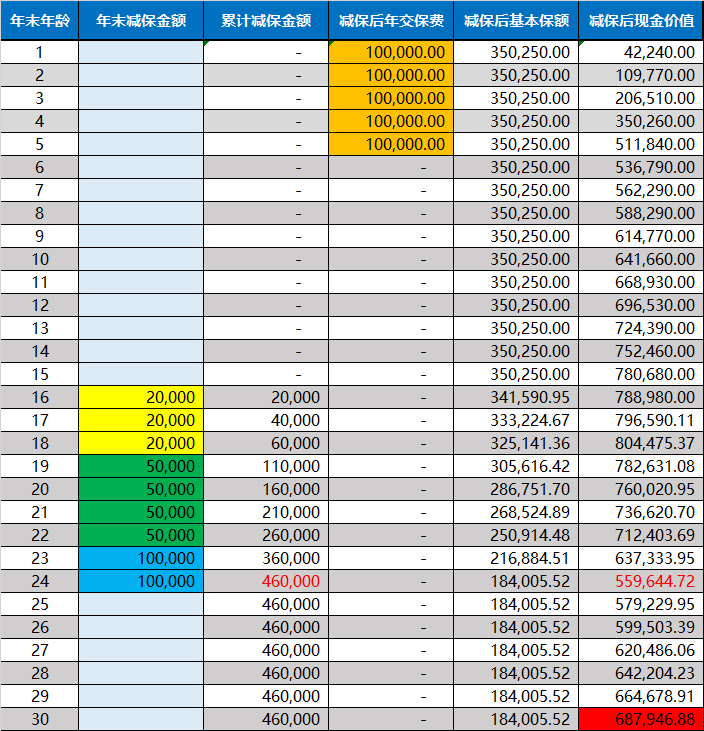Select the 减保后年交保费 column header
704x731 pixels.
coord(391,21)
